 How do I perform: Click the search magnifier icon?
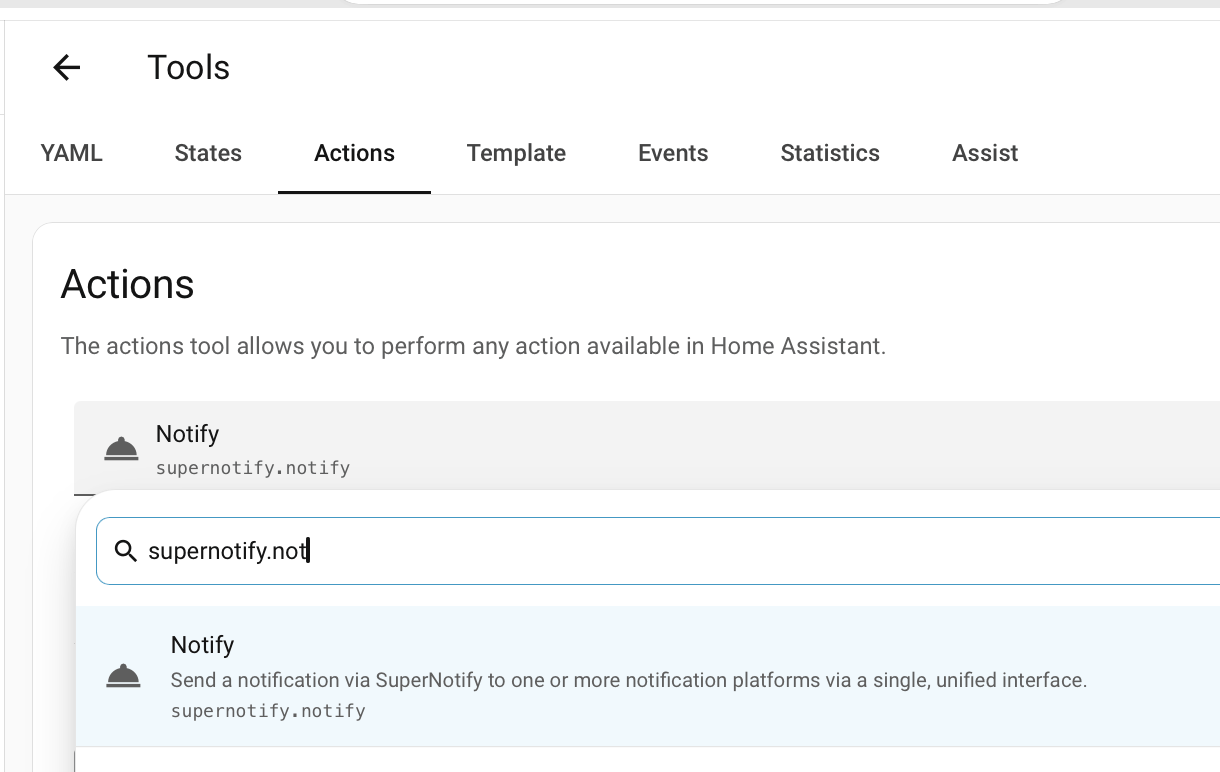point(125,551)
